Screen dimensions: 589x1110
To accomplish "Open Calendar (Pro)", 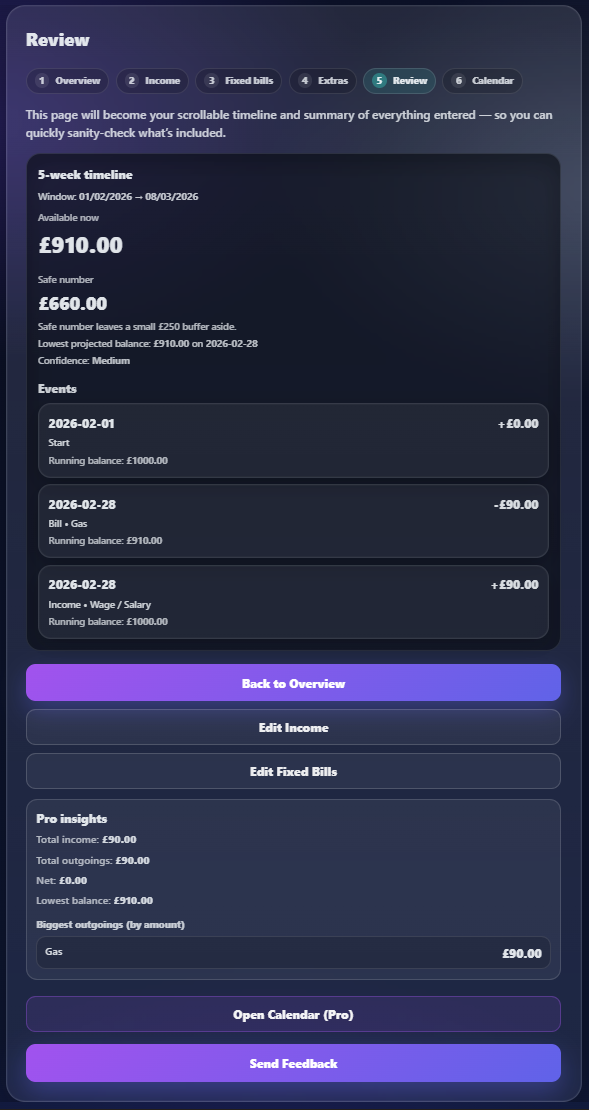I will click(x=294, y=1014).
